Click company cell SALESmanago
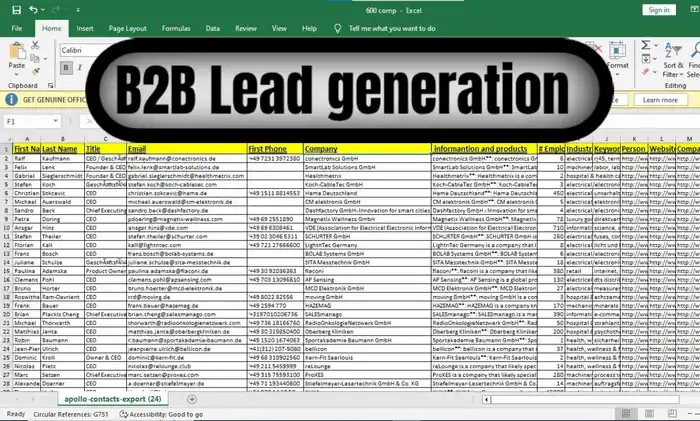 click(x=367, y=314)
